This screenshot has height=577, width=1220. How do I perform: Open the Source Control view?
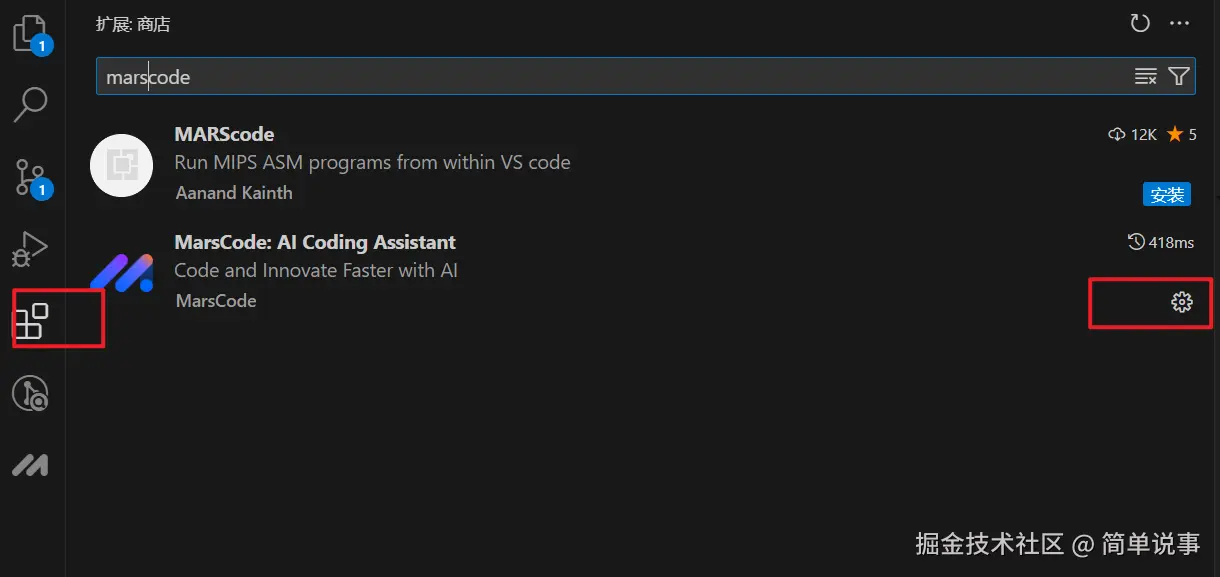coord(30,176)
